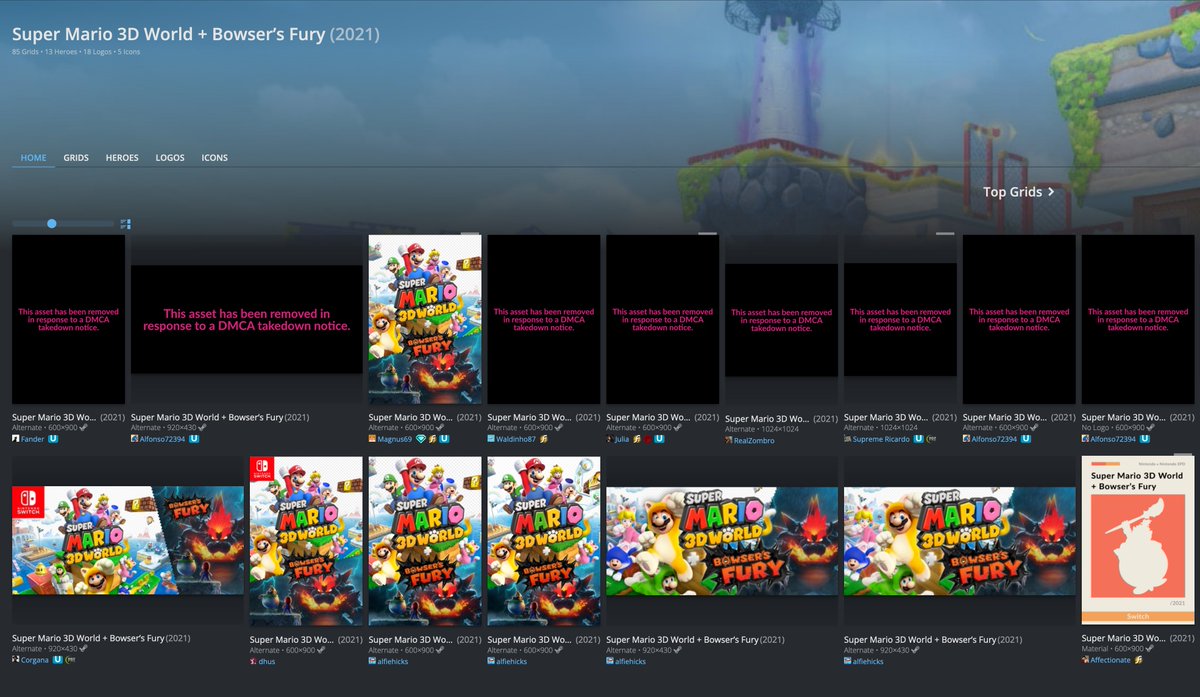Screen dimensions: 1200x697
Task: Click the thumbnail size slider handle
Action: coord(51,224)
